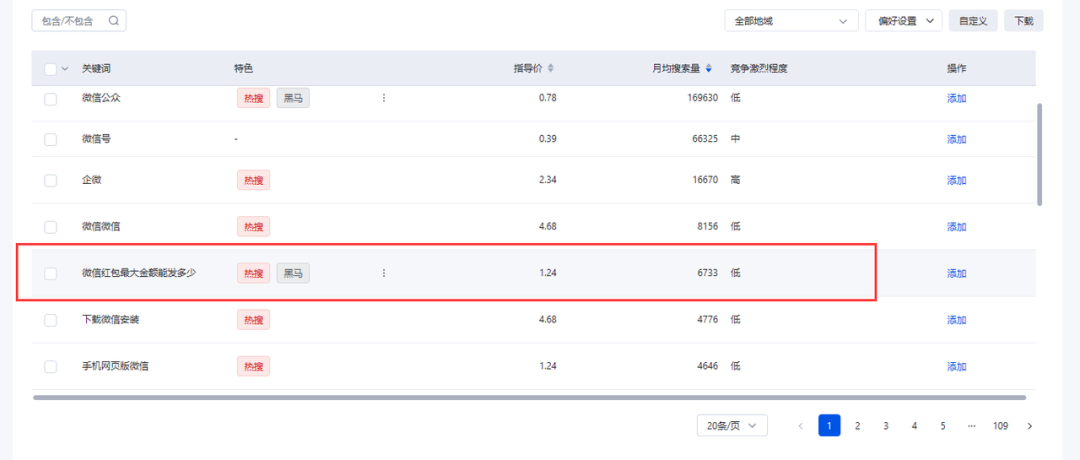Open more options dots in 微信红包最大金额能发多少 row
The height and width of the screenshot is (460, 1080).
pyautogui.click(x=384, y=273)
